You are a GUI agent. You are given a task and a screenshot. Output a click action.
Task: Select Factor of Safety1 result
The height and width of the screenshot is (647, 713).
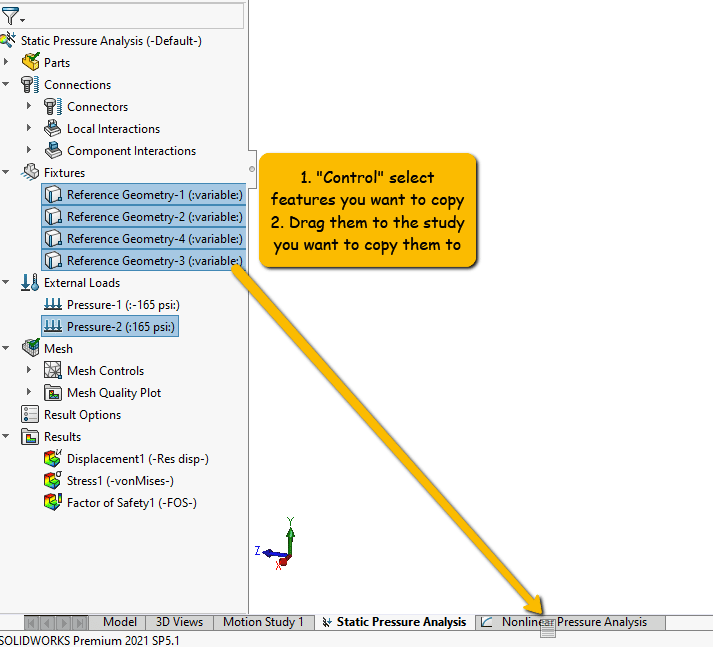click(131, 503)
